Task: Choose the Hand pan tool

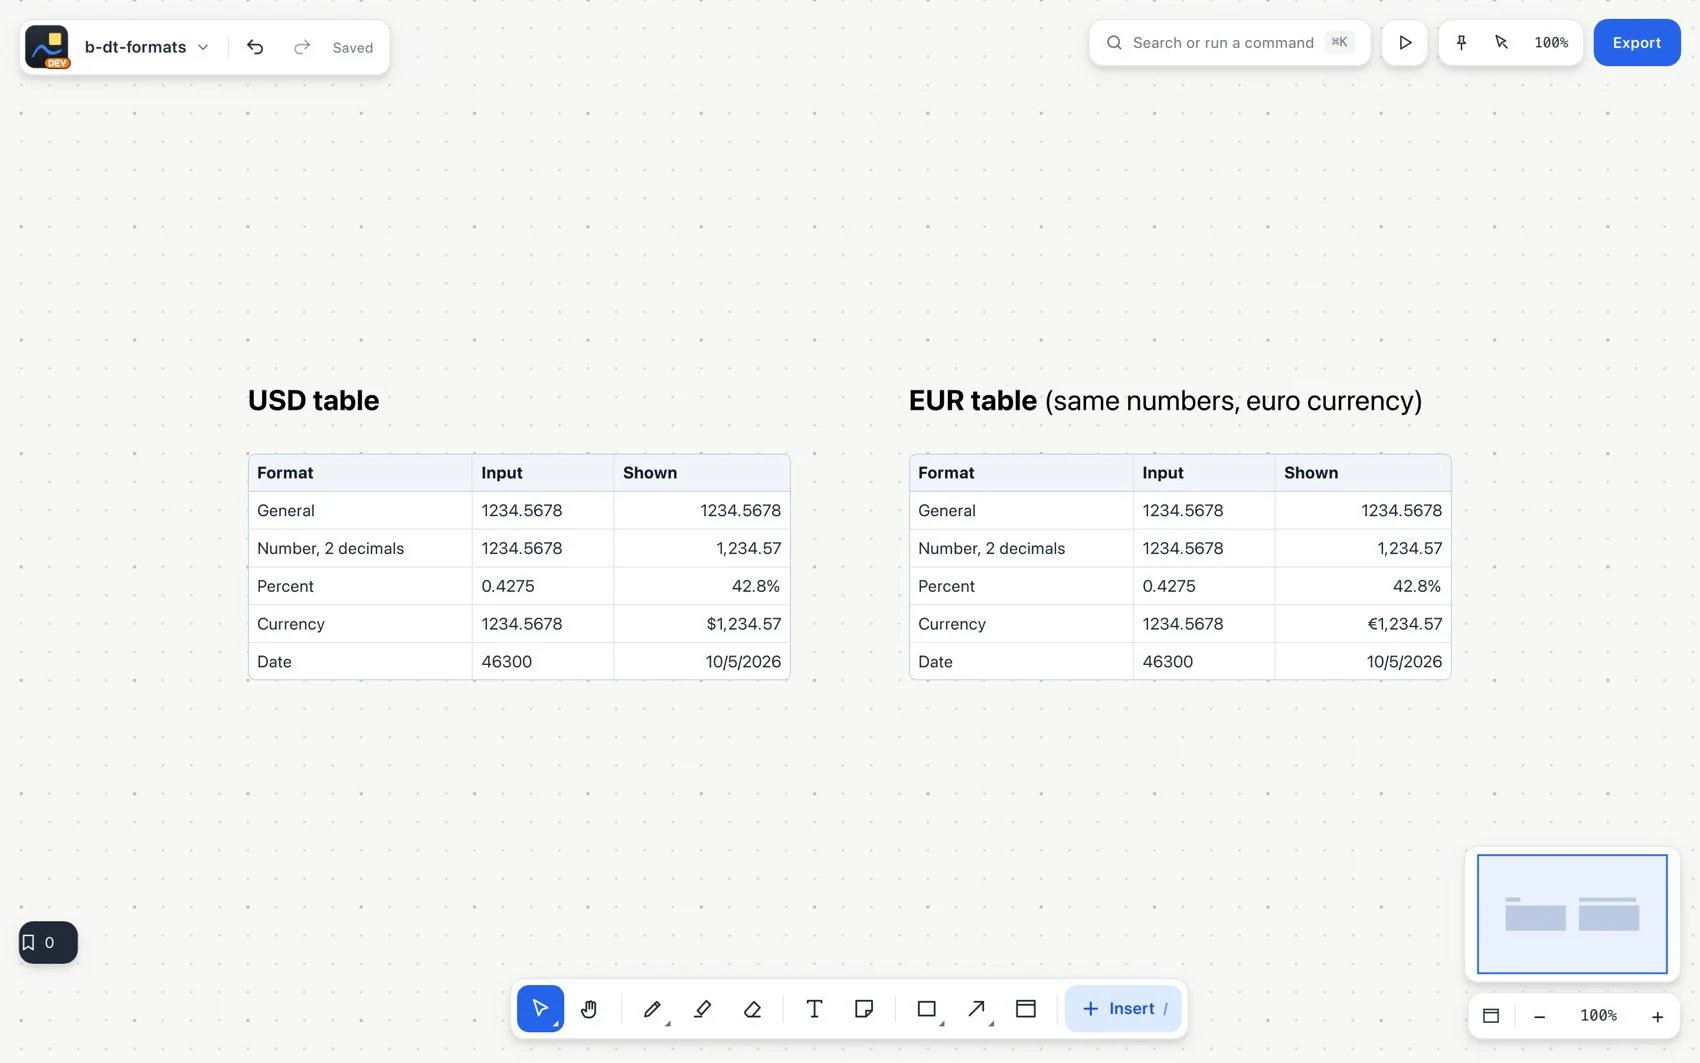Action: coord(589,1009)
